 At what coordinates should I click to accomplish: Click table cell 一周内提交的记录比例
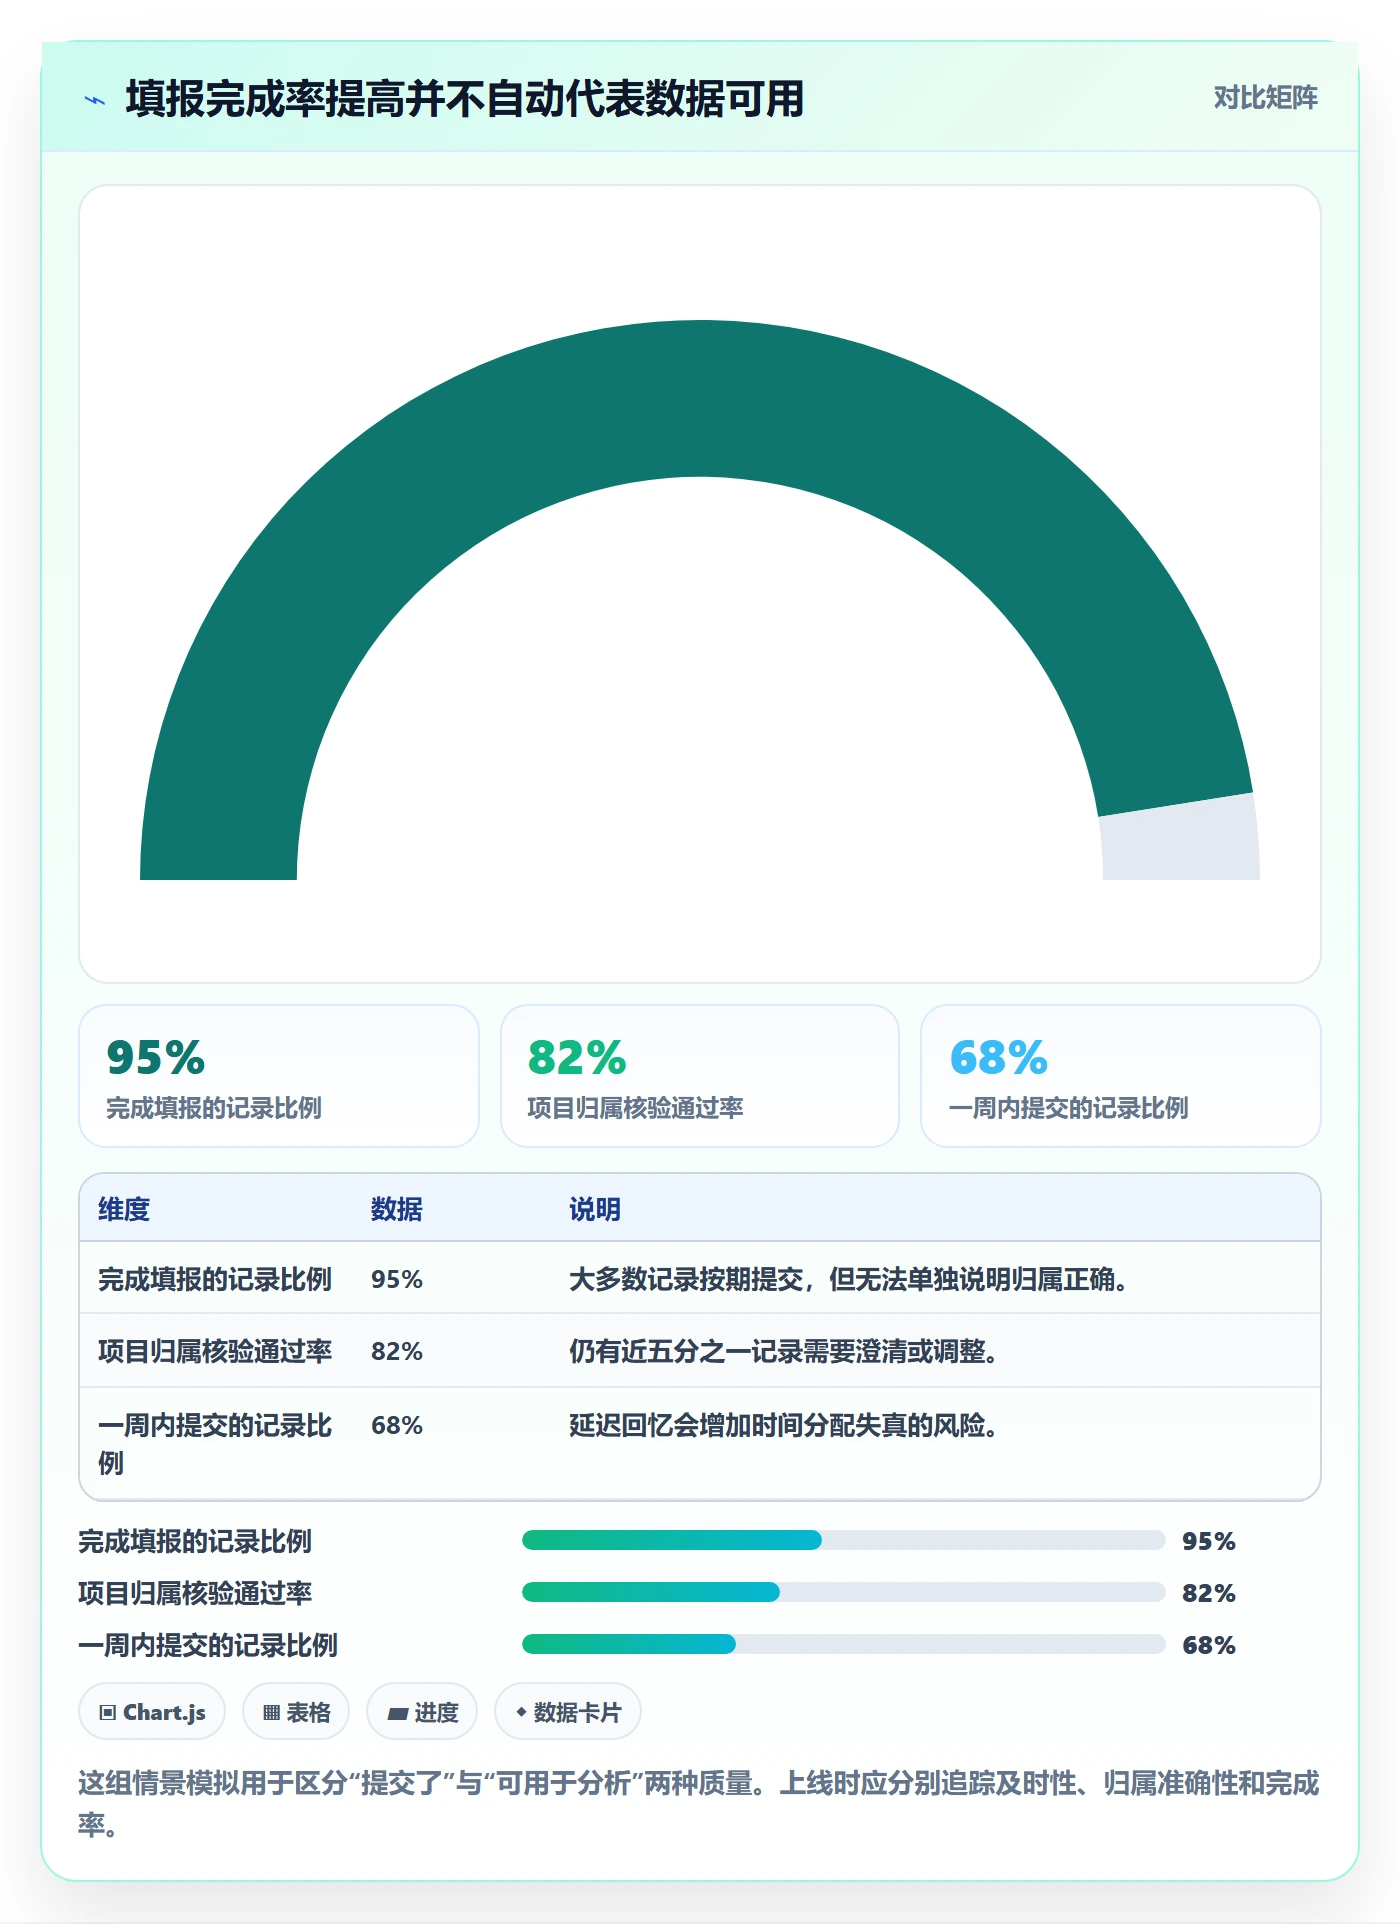pyautogui.click(x=215, y=1444)
